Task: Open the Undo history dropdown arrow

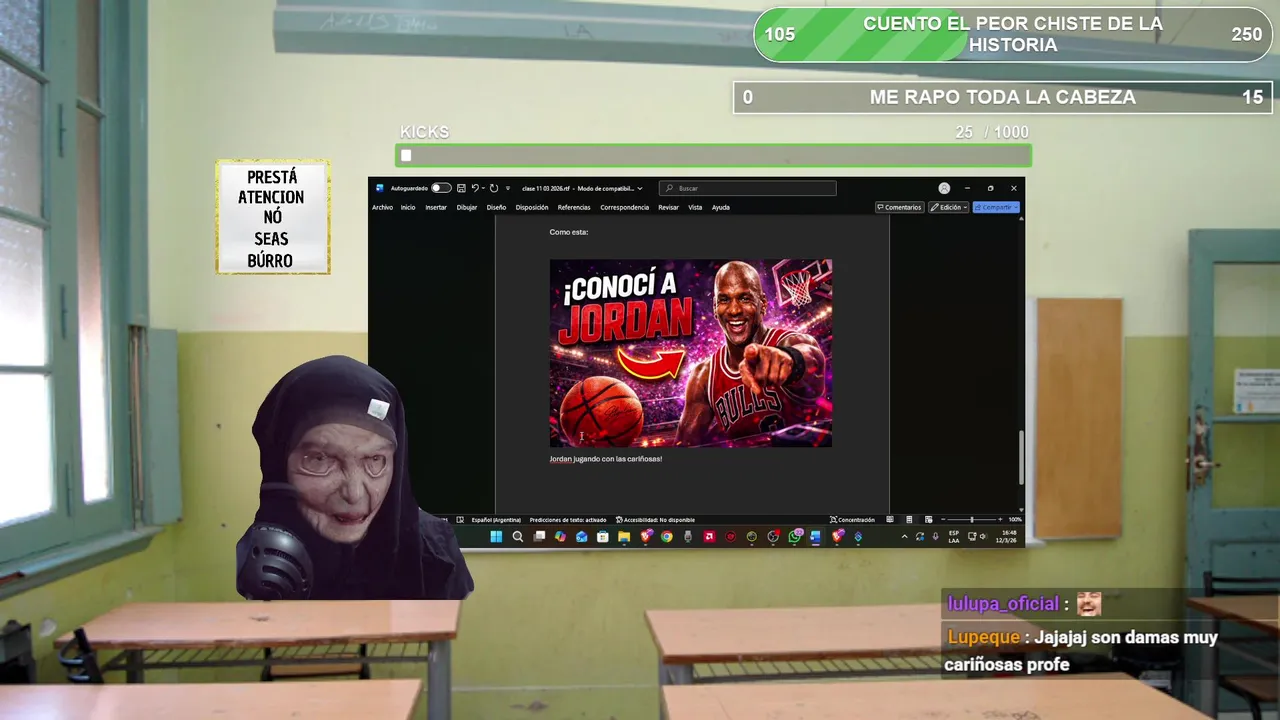Action: click(483, 188)
